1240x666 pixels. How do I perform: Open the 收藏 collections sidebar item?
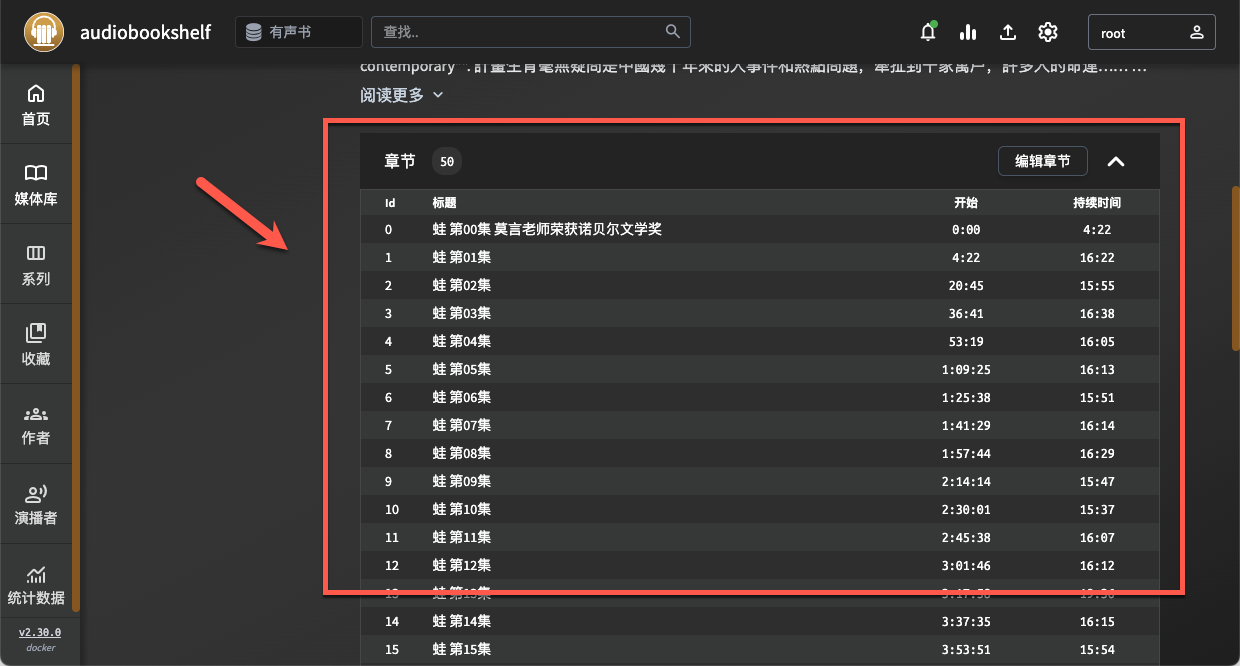(x=36, y=345)
